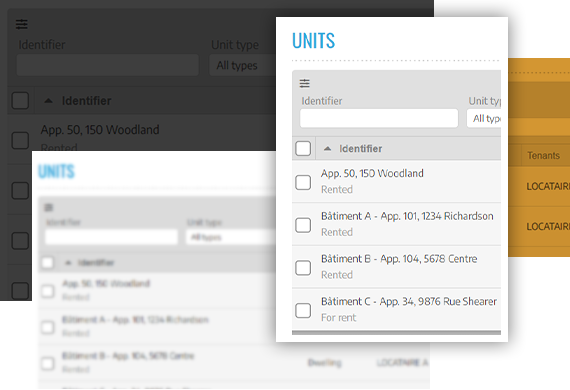Screen dimensions: 570x390
Task: Sort by Identifier column header in white panel
Action: click(x=361, y=149)
